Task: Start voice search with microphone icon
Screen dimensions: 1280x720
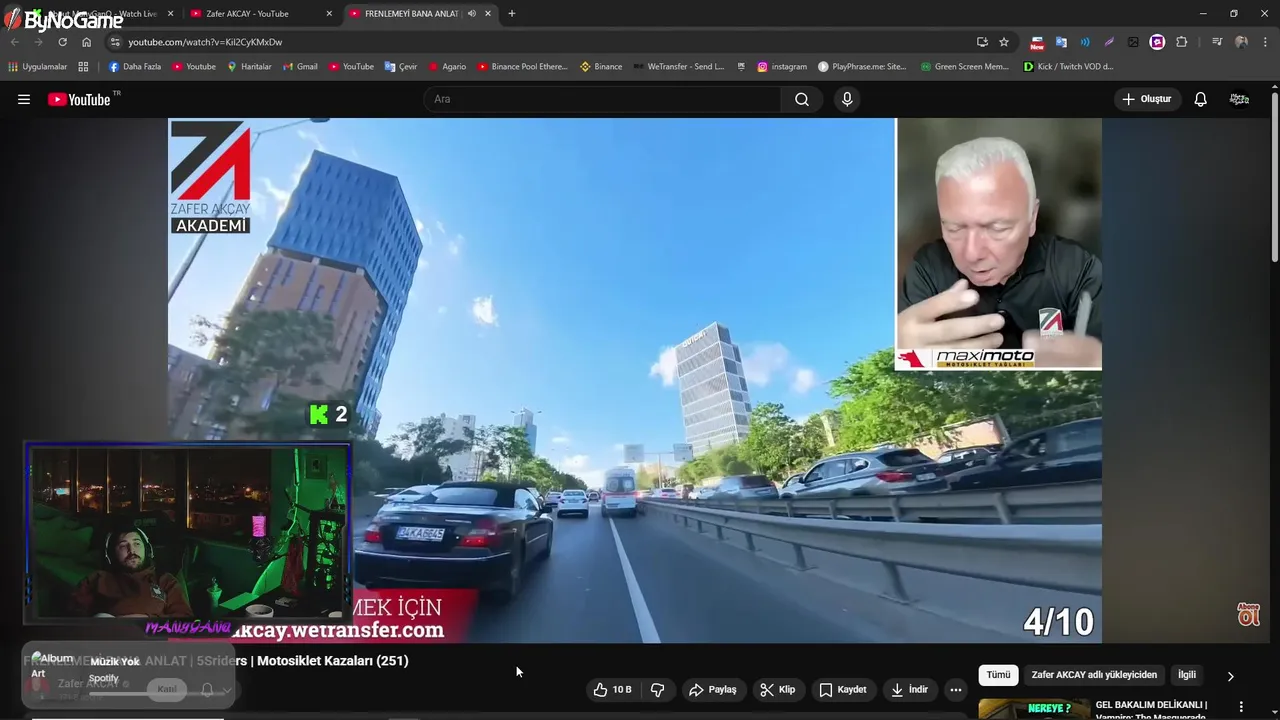Action: pos(847,99)
